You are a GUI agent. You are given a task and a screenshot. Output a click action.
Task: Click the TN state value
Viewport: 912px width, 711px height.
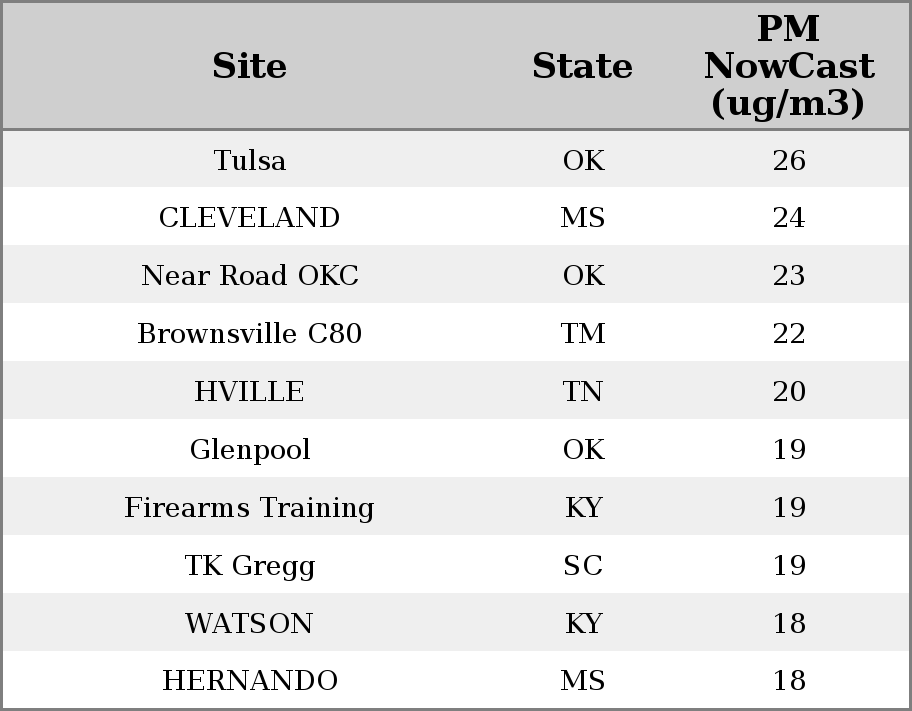pyautogui.click(x=583, y=391)
